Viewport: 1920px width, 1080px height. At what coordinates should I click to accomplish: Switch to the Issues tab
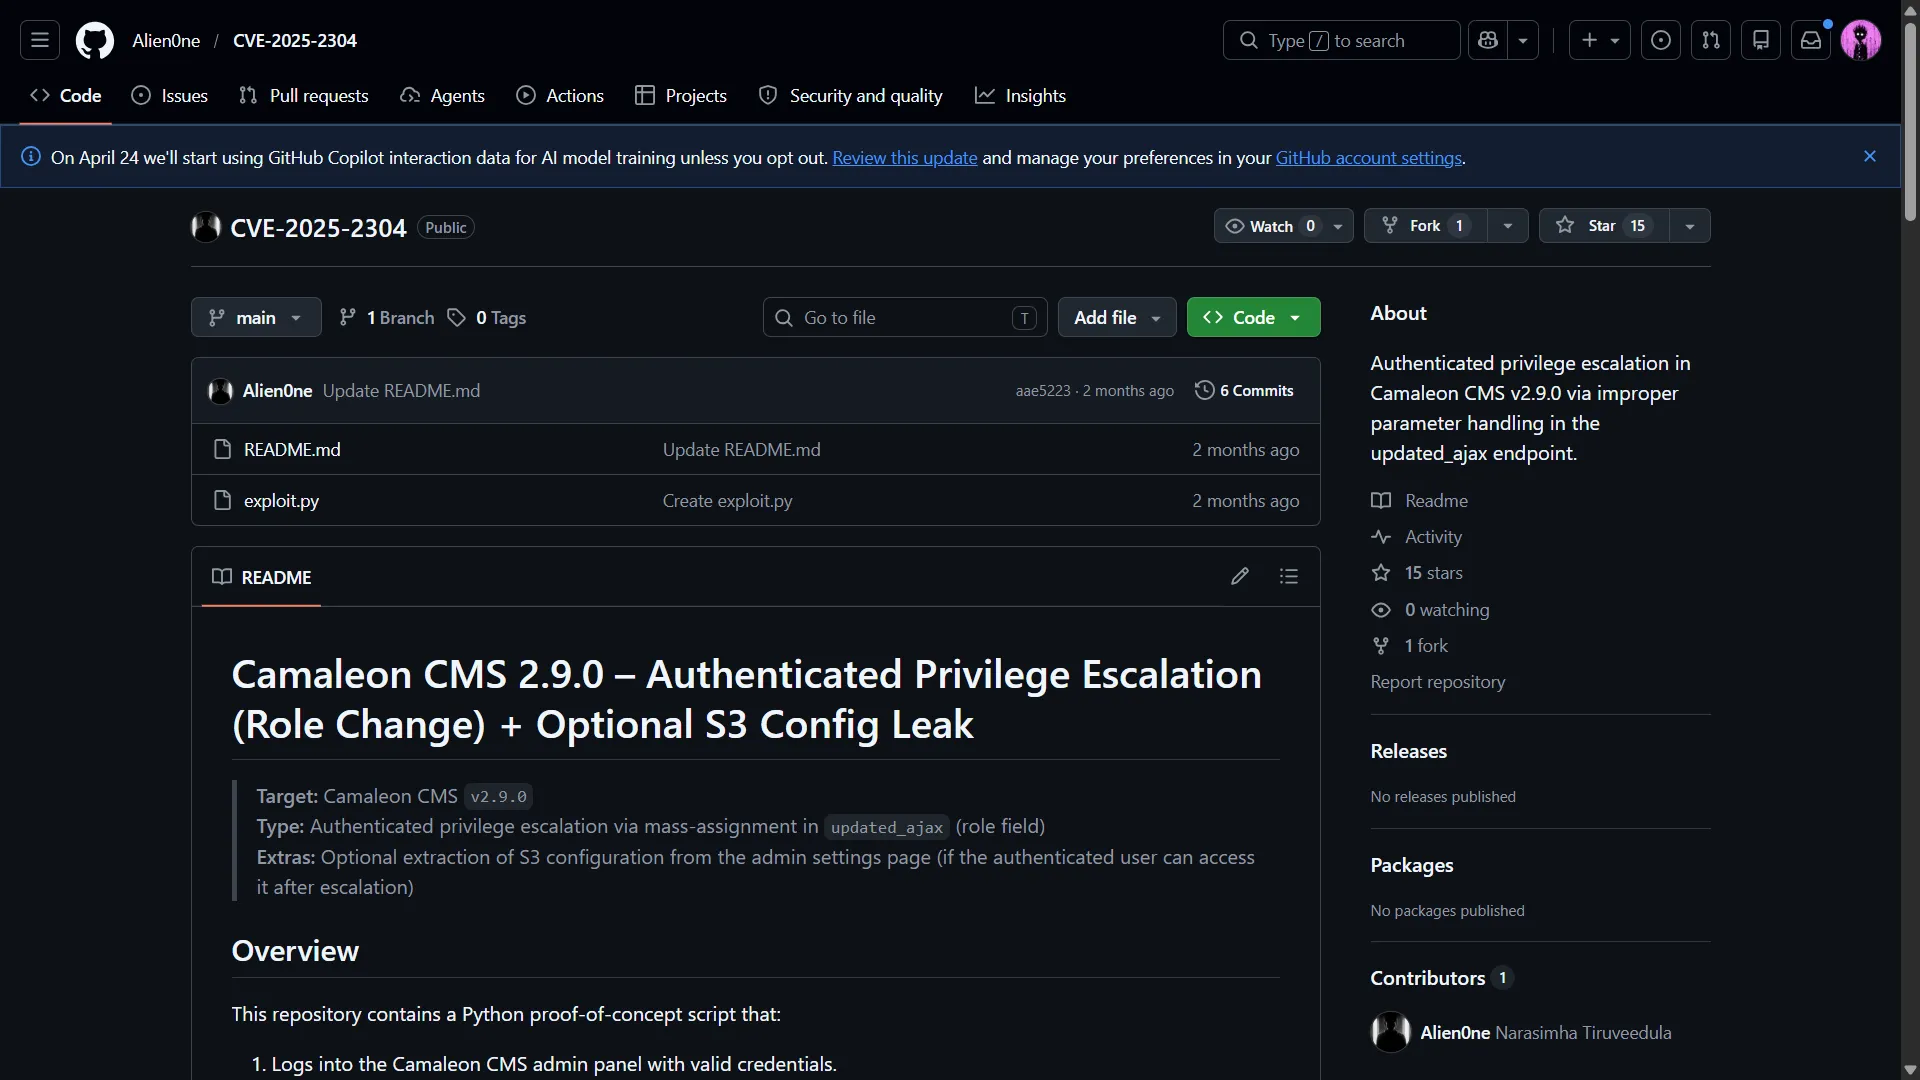click(x=170, y=95)
